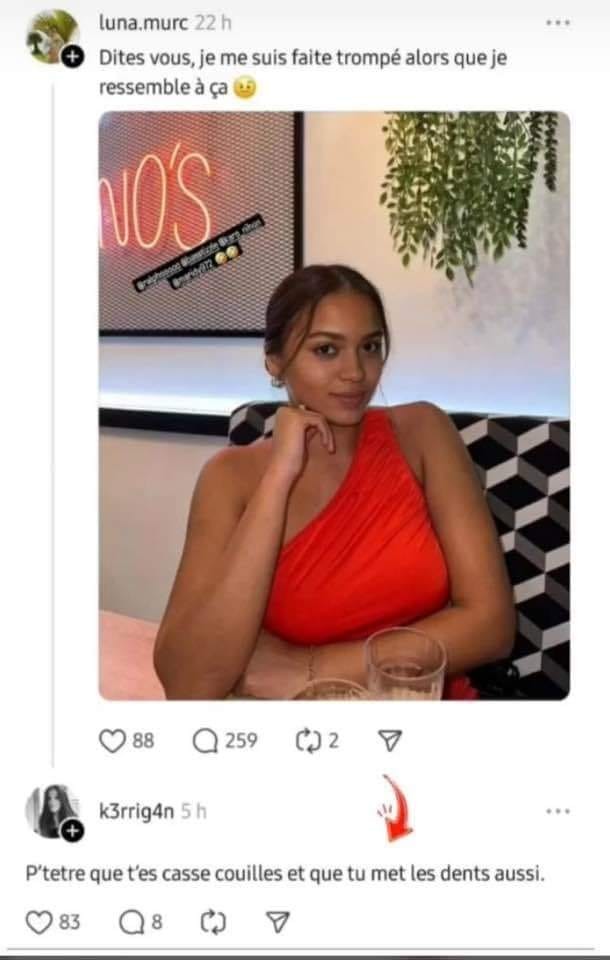Screen dimensions: 610x960
Task: View the 259 comments count
Action: (x=241, y=741)
